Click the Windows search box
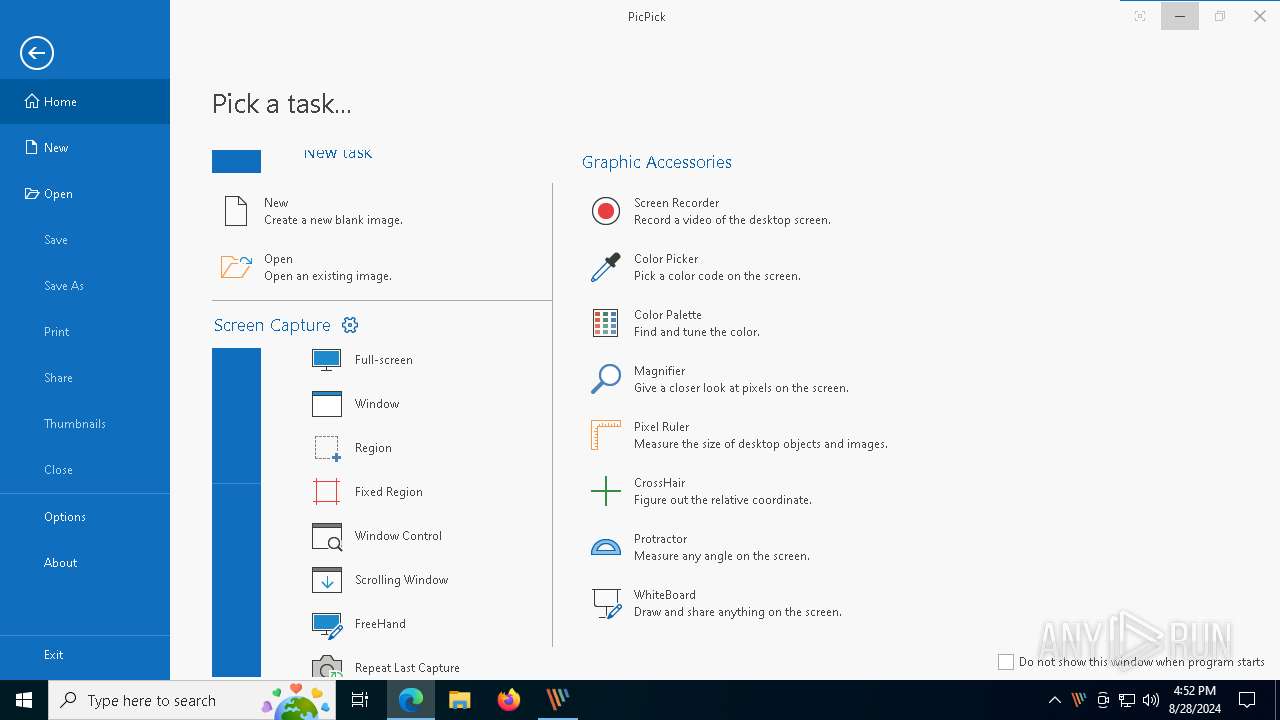The width and height of the screenshot is (1280, 720). (193, 700)
